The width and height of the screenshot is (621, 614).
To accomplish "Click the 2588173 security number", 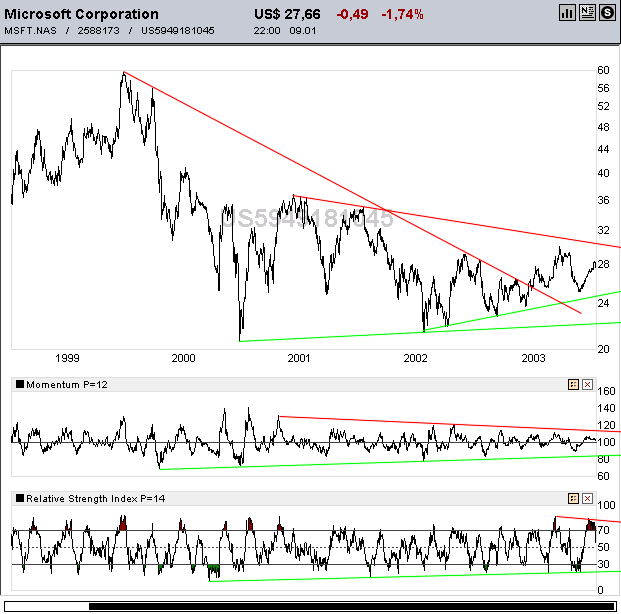I will point(98,31).
